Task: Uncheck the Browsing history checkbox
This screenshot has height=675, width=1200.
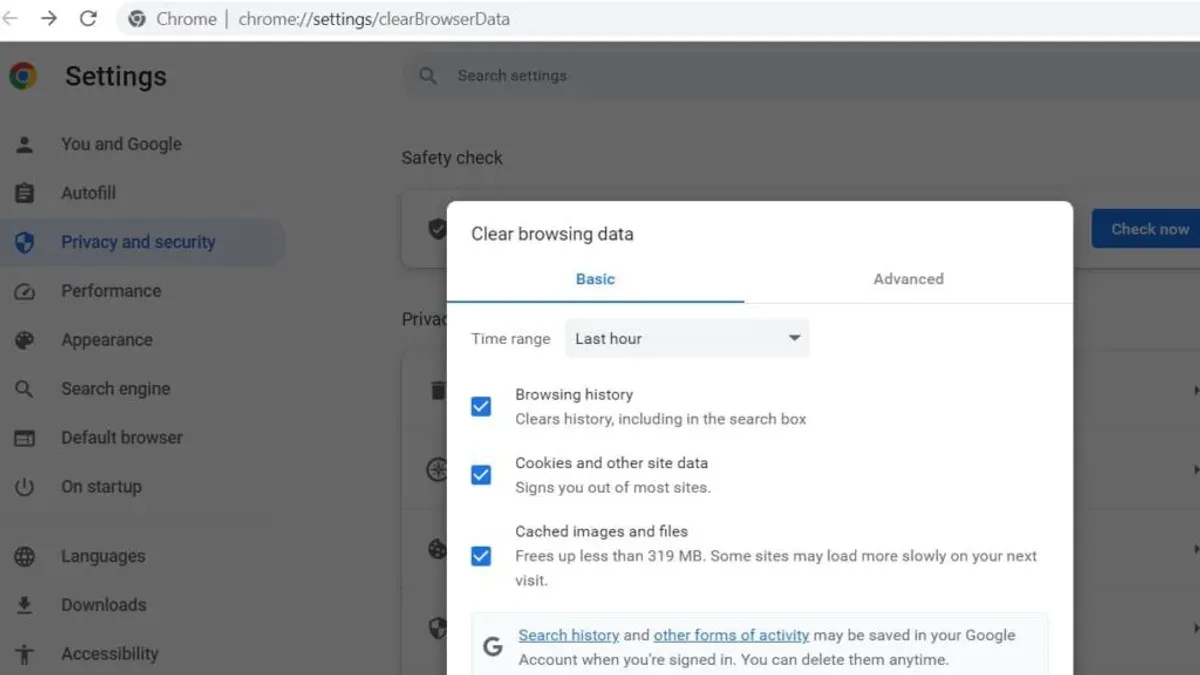Action: [x=481, y=406]
